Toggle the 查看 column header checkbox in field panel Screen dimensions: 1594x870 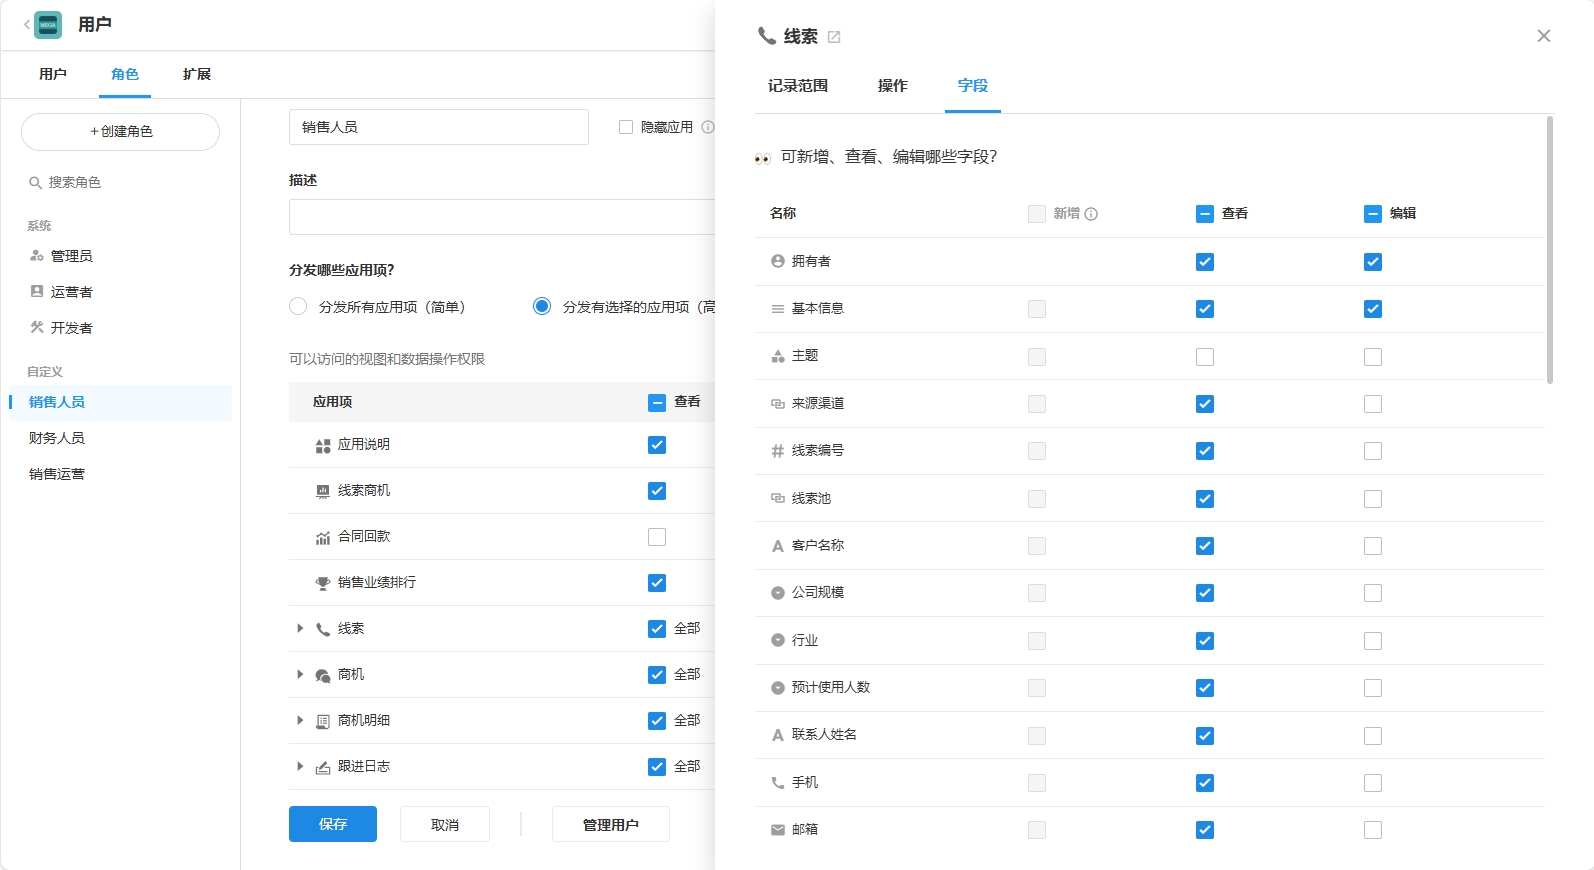pos(1205,214)
